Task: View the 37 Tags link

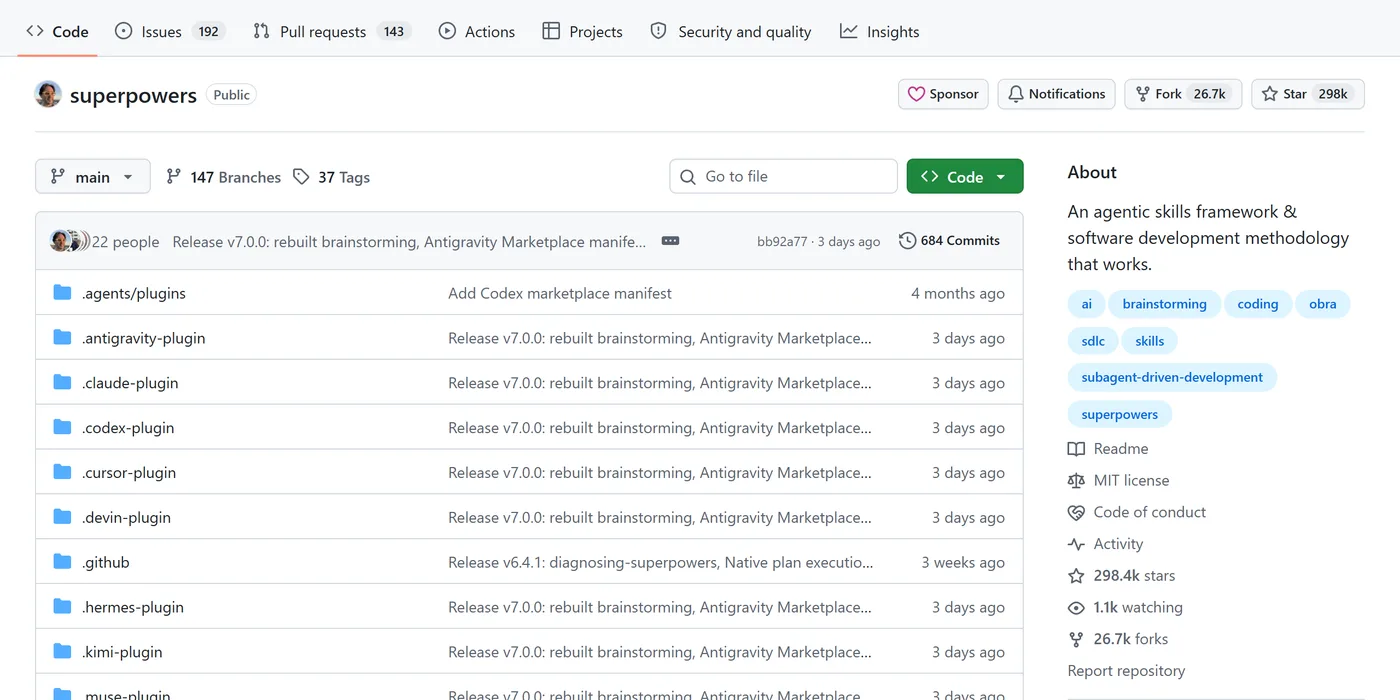Action: (331, 177)
